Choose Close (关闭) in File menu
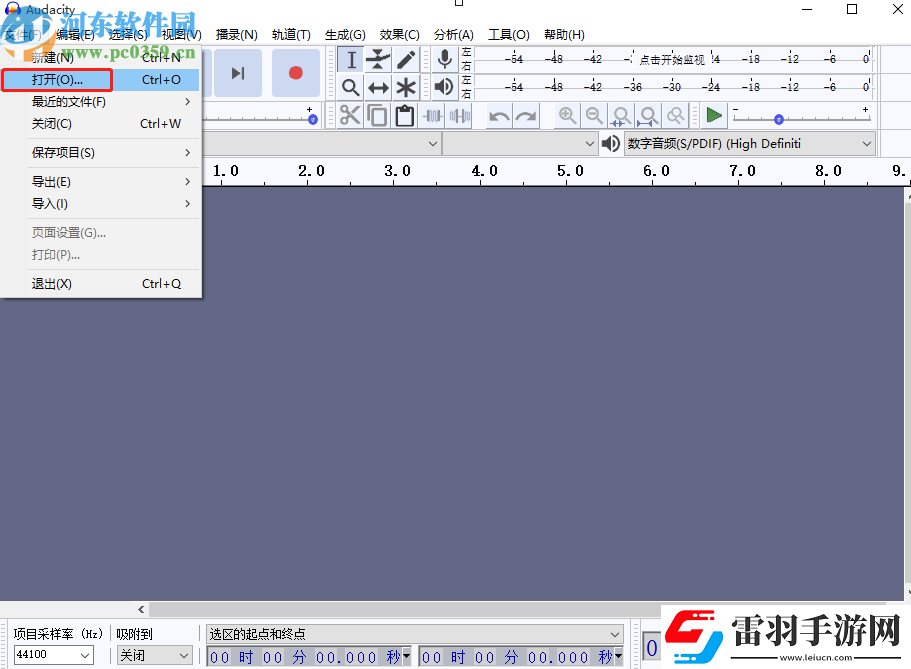Viewport: 911px width, 669px height. pos(100,124)
